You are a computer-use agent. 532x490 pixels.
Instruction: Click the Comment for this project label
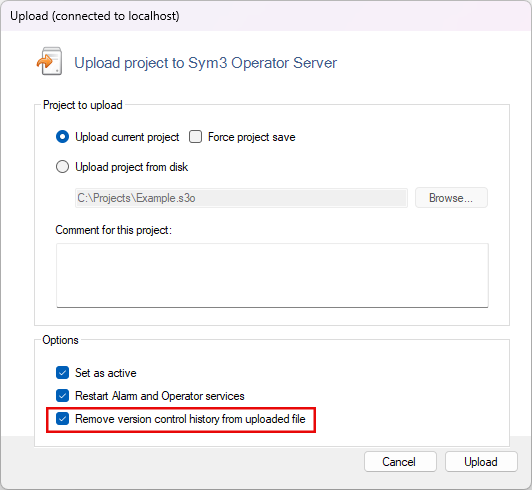coord(114,230)
